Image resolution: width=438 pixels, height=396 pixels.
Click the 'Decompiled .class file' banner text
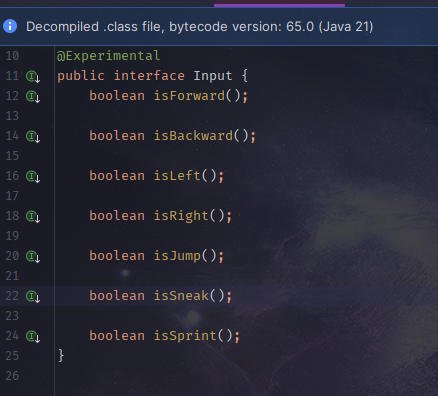coord(95,27)
